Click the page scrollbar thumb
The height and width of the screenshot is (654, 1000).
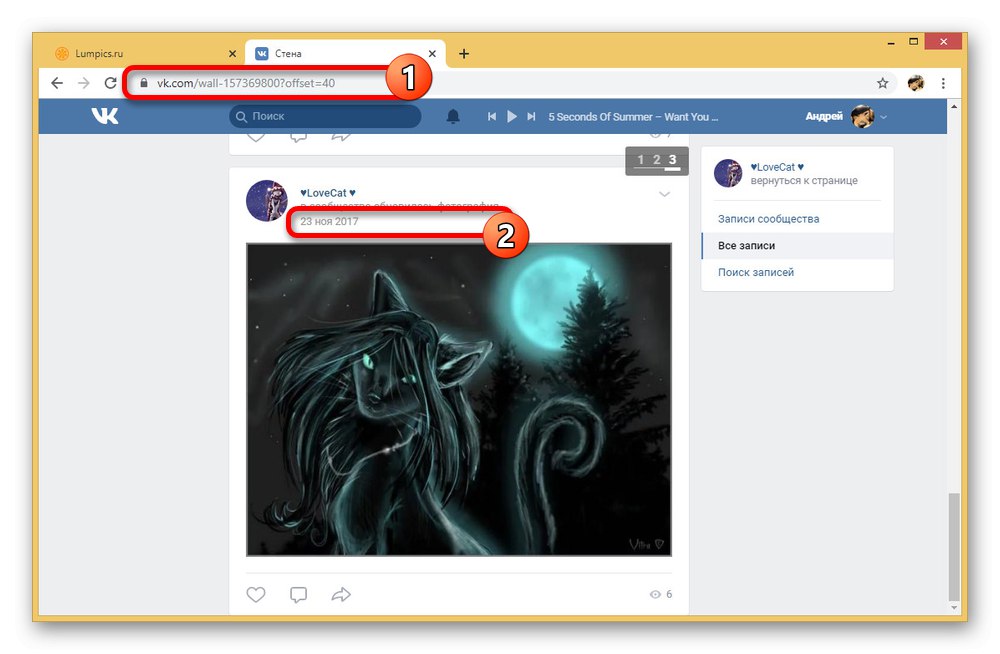click(x=954, y=546)
